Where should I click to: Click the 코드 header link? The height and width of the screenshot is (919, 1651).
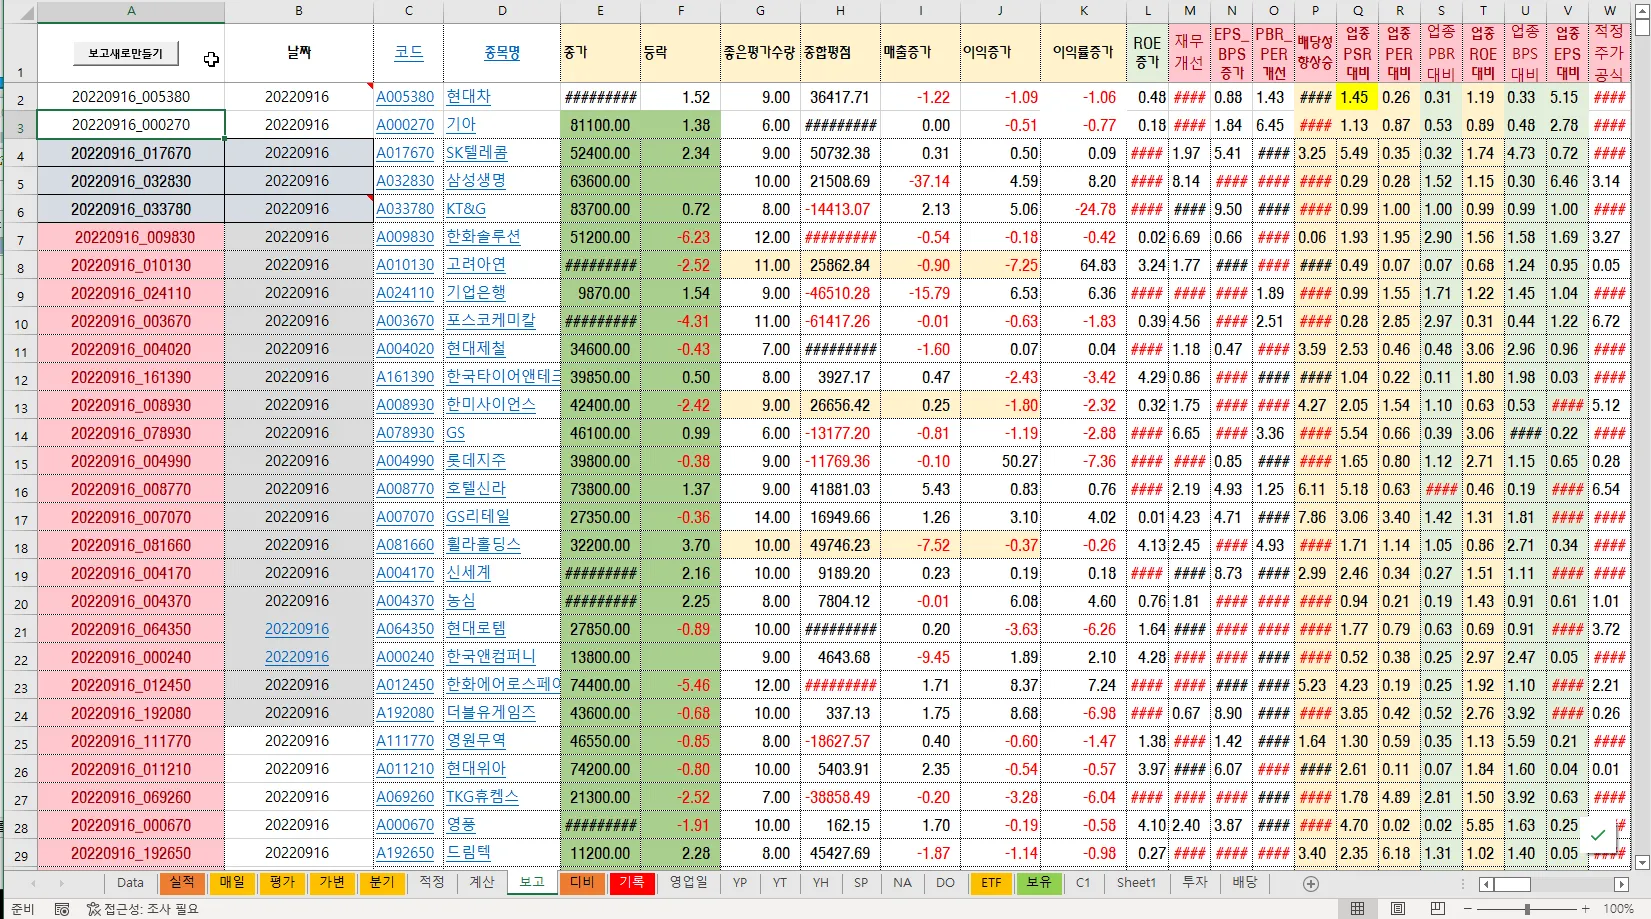(x=408, y=52)
